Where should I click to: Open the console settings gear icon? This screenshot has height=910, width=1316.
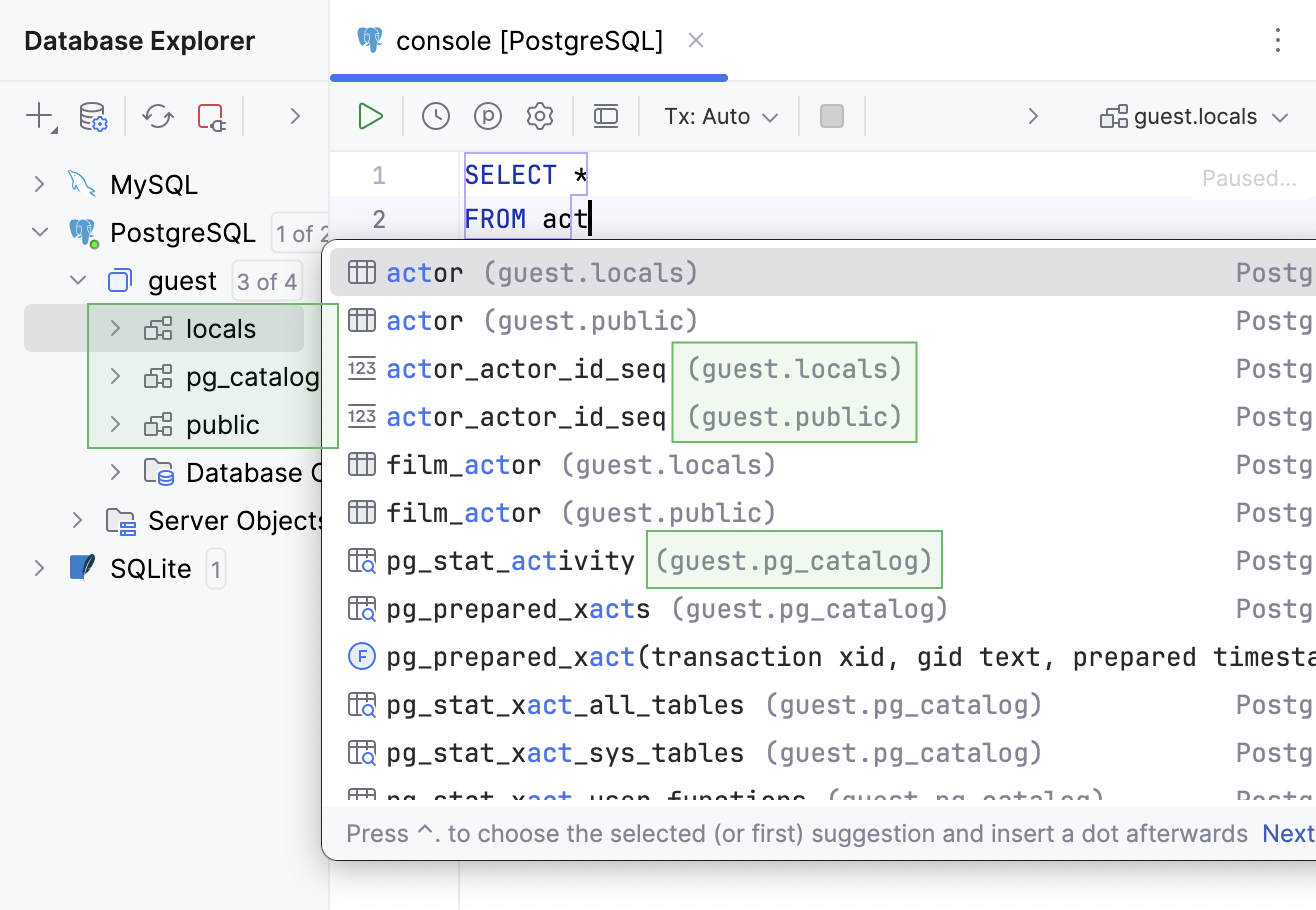[x=540, y=116]
